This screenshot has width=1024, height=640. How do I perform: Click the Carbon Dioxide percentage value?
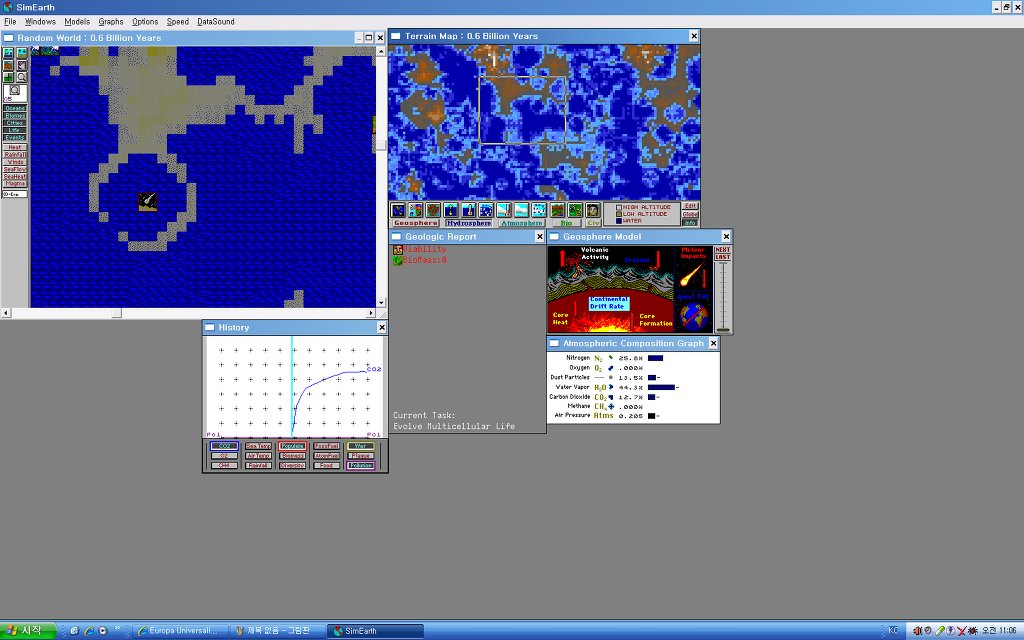[631, 397]
